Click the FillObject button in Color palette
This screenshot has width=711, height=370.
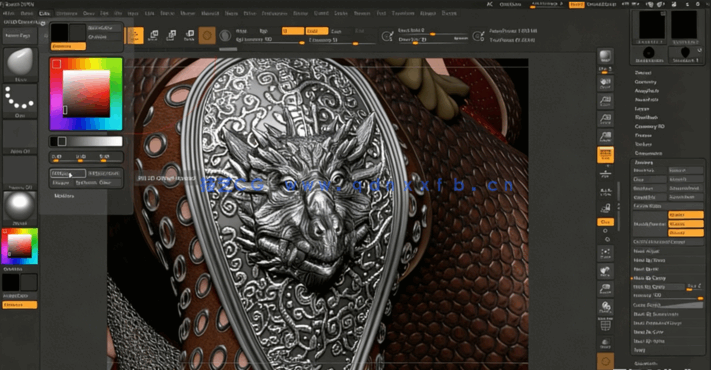click(x=68, y=173)
